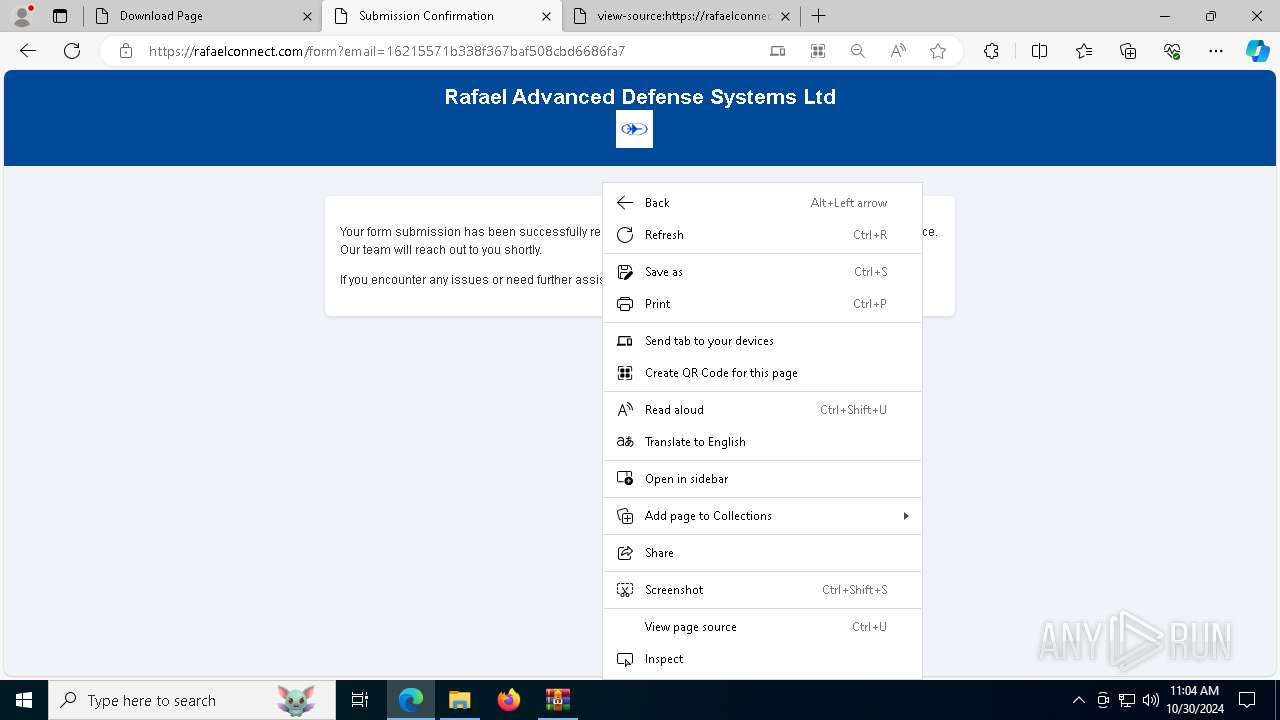The height and width of the screenshot is (720, 1280).
Task: Open a new tab with the plus button
Action: tap(818, 16)
